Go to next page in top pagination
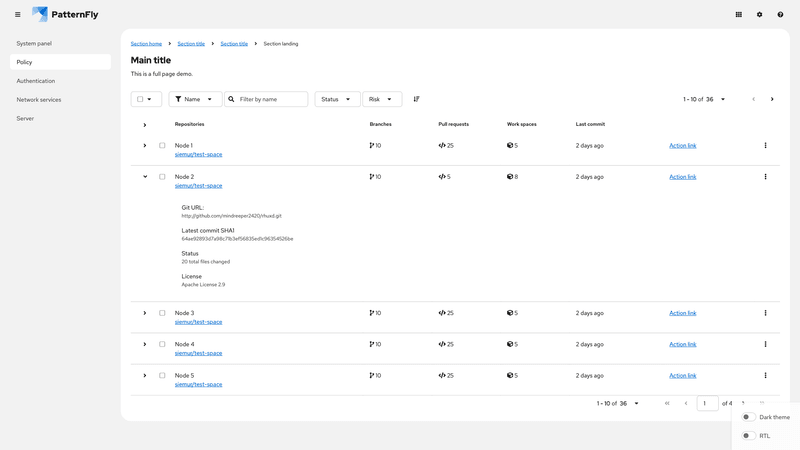The image size is (800, 450). click(772, 99)
